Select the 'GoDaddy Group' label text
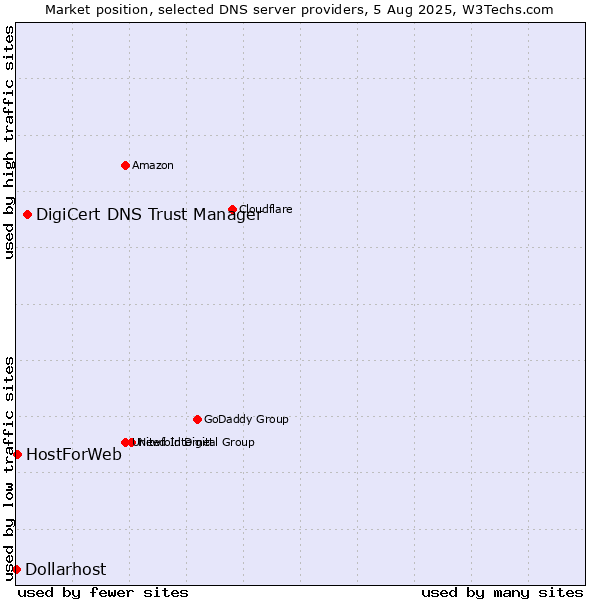The image size is (600, 600). point(246,419)
